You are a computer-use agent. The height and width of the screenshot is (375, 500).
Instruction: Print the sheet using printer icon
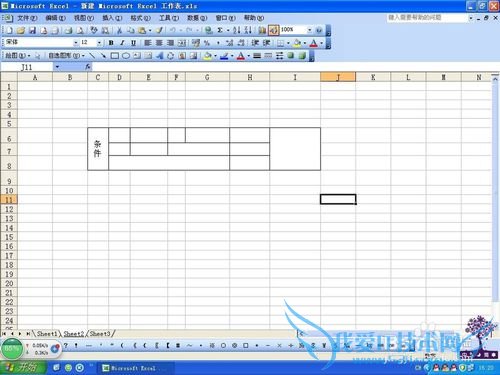(x=68, y=30)
